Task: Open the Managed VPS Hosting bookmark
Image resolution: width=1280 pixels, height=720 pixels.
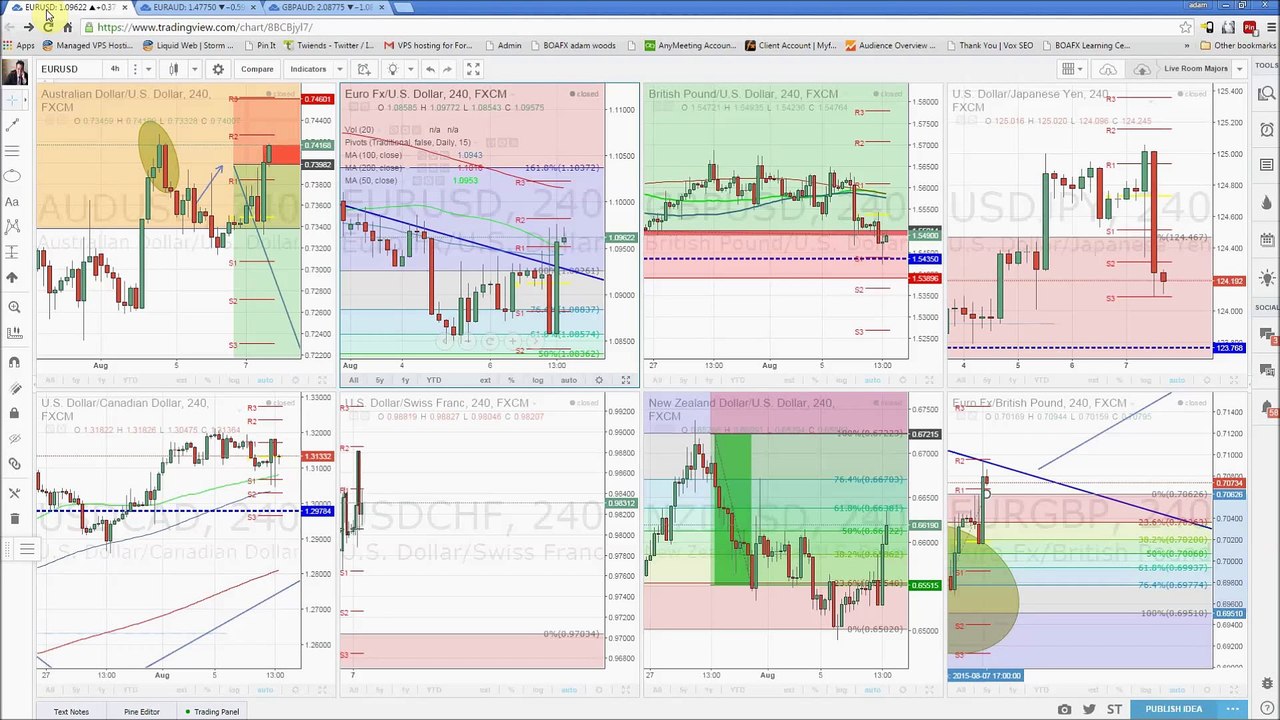Action: [x=88, y=45]
